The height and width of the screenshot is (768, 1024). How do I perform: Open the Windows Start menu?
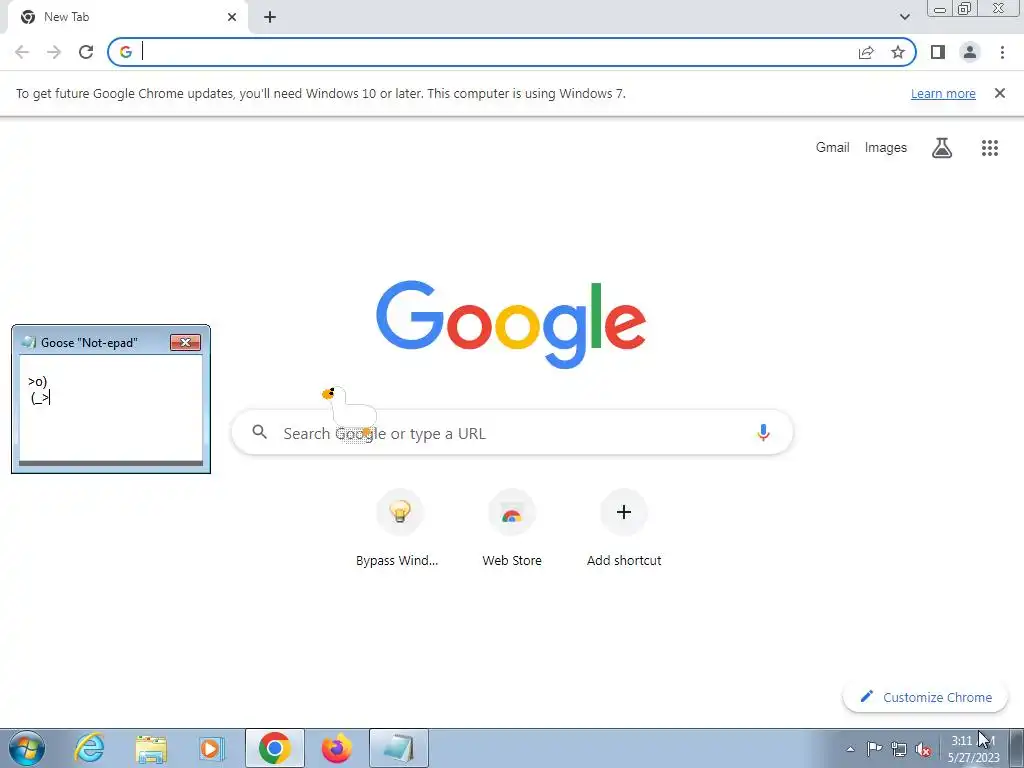coord(27,748)
